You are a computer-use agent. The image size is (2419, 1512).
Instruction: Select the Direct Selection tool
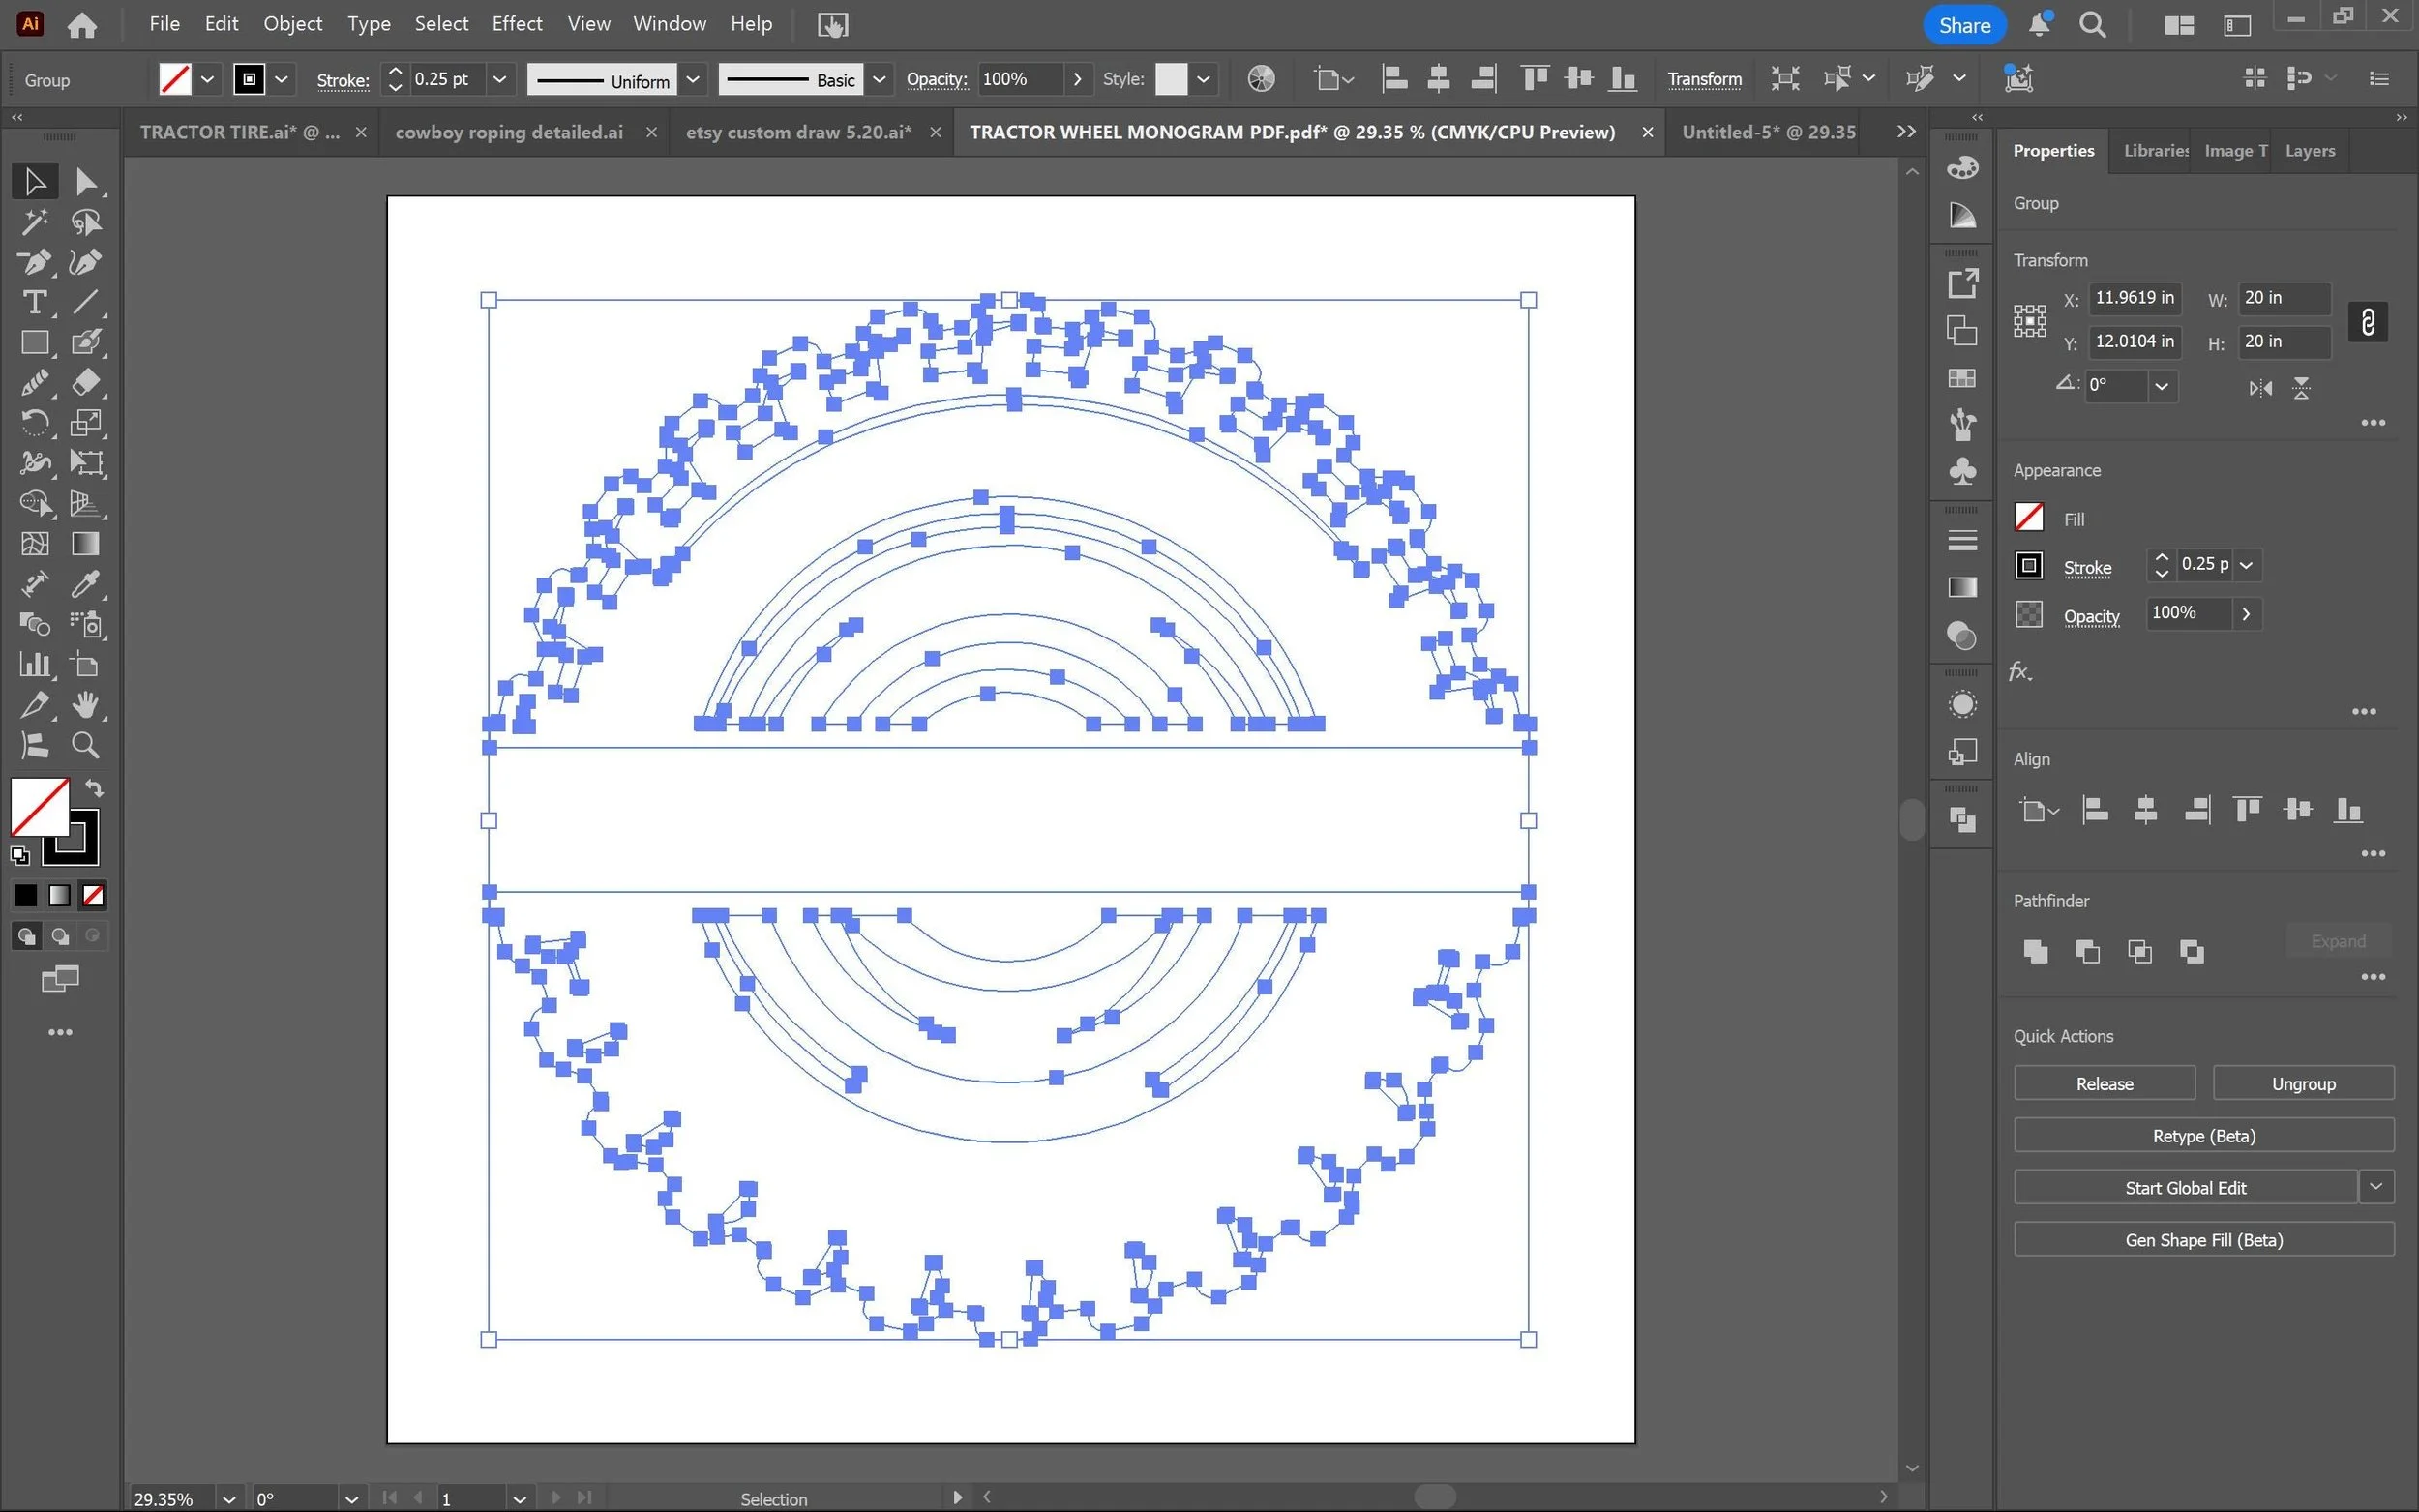click(x=85, y=181)
